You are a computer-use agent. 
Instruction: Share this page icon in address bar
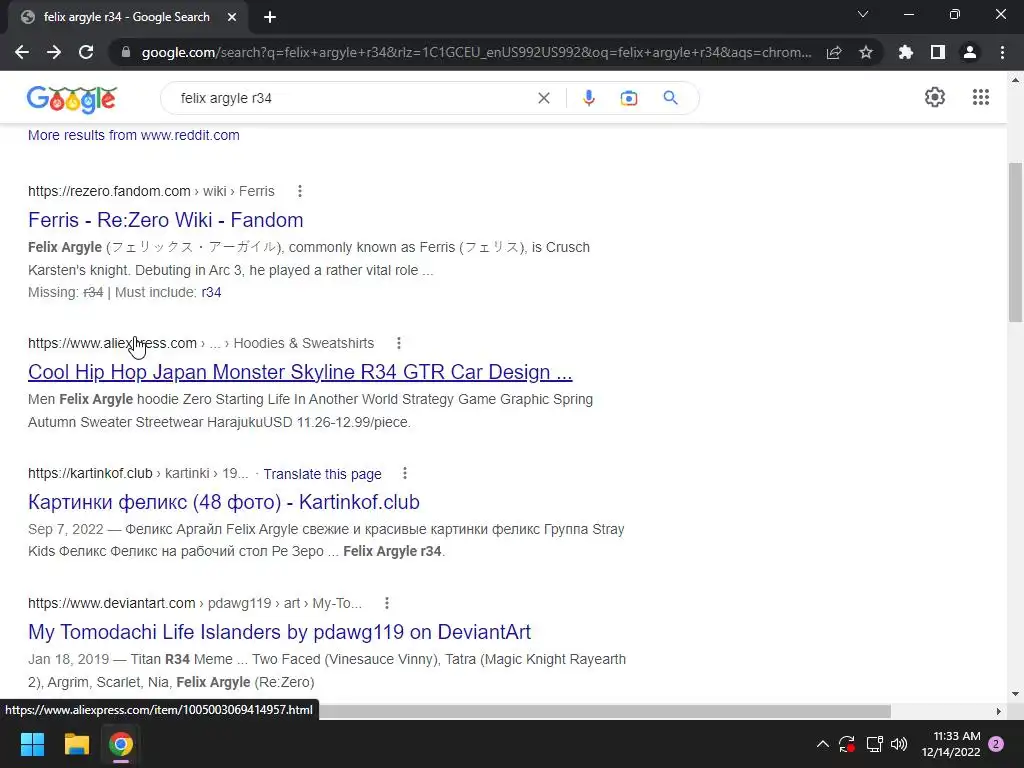pyautogui.click(x=834, y=52)
